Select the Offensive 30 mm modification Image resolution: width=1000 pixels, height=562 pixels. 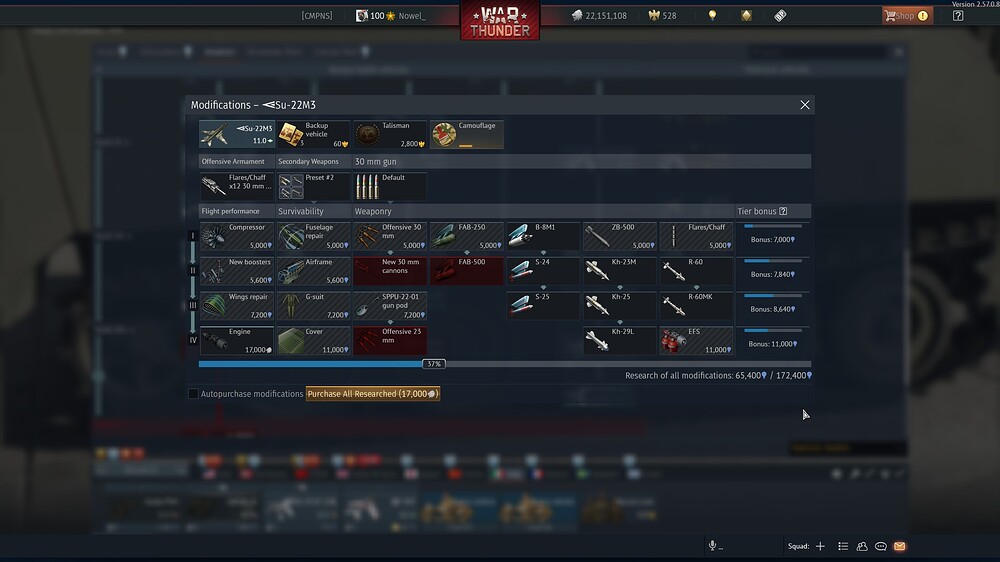(x=390, y=236)
